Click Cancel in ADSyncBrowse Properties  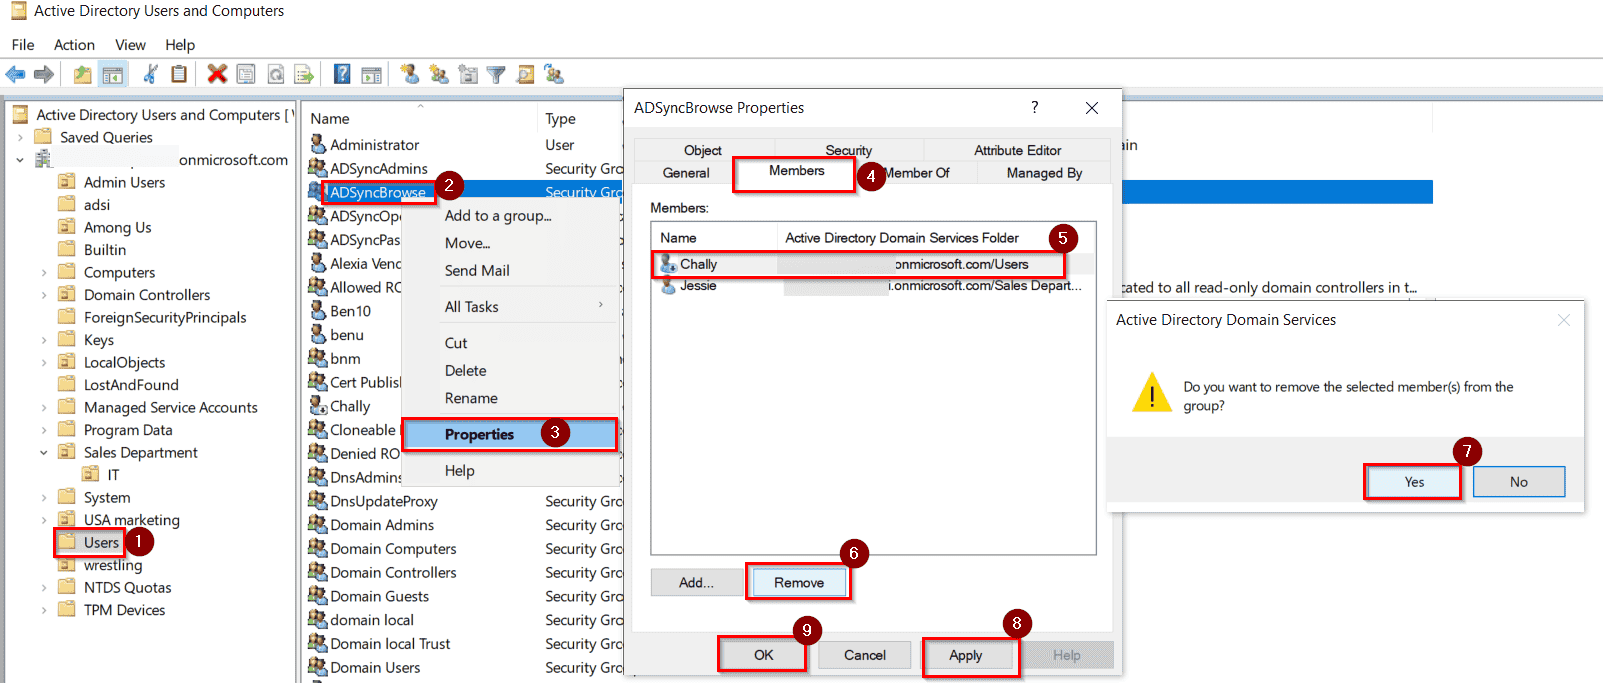point(864,655)
